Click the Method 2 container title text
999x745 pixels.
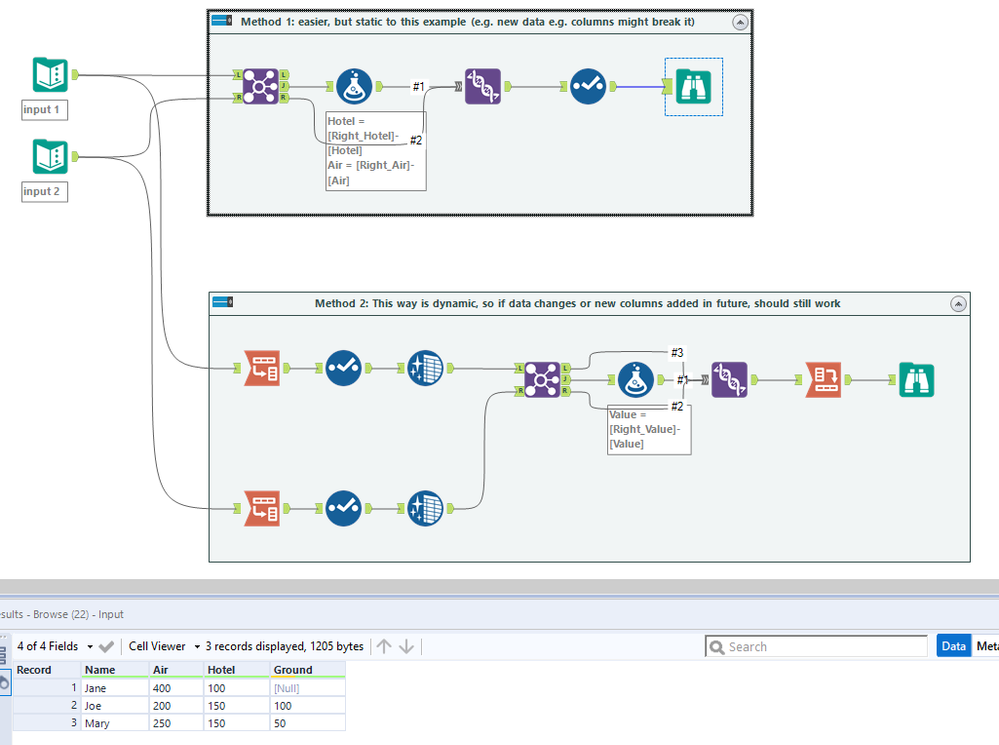tap(577, 303)
